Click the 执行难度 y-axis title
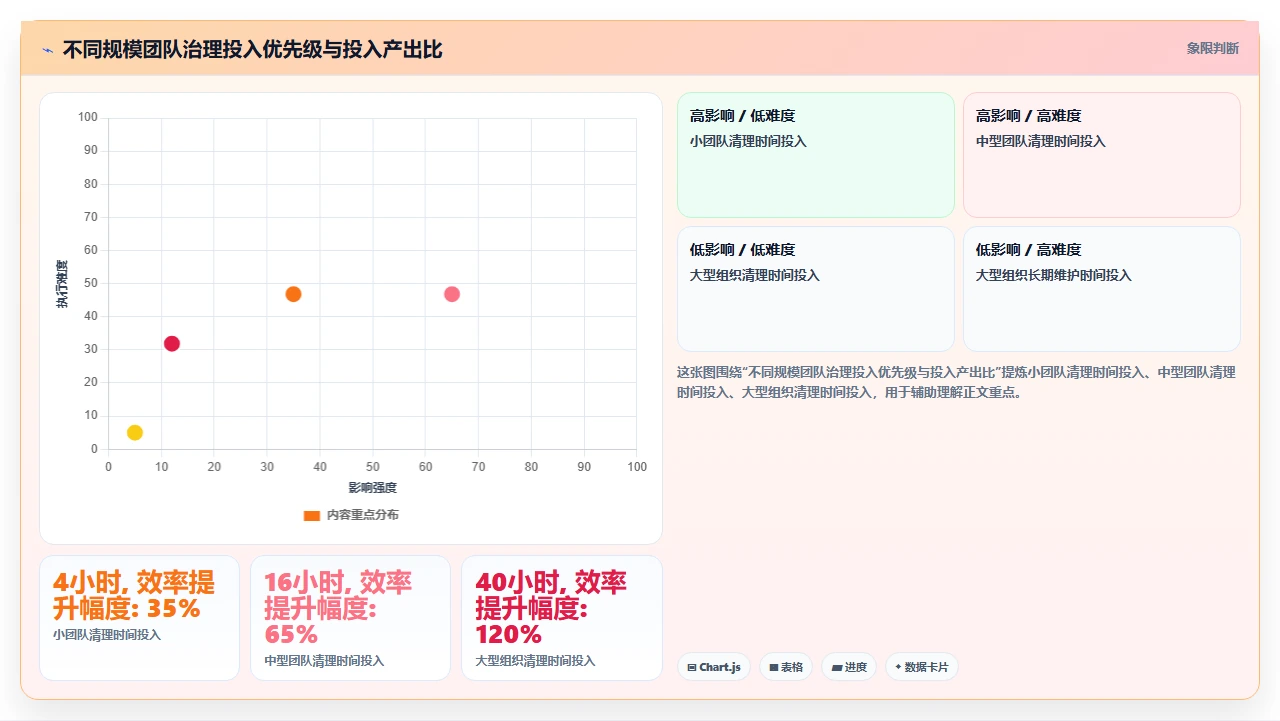1280x721 pixels. pyautogui.click(x=62, y=284)
